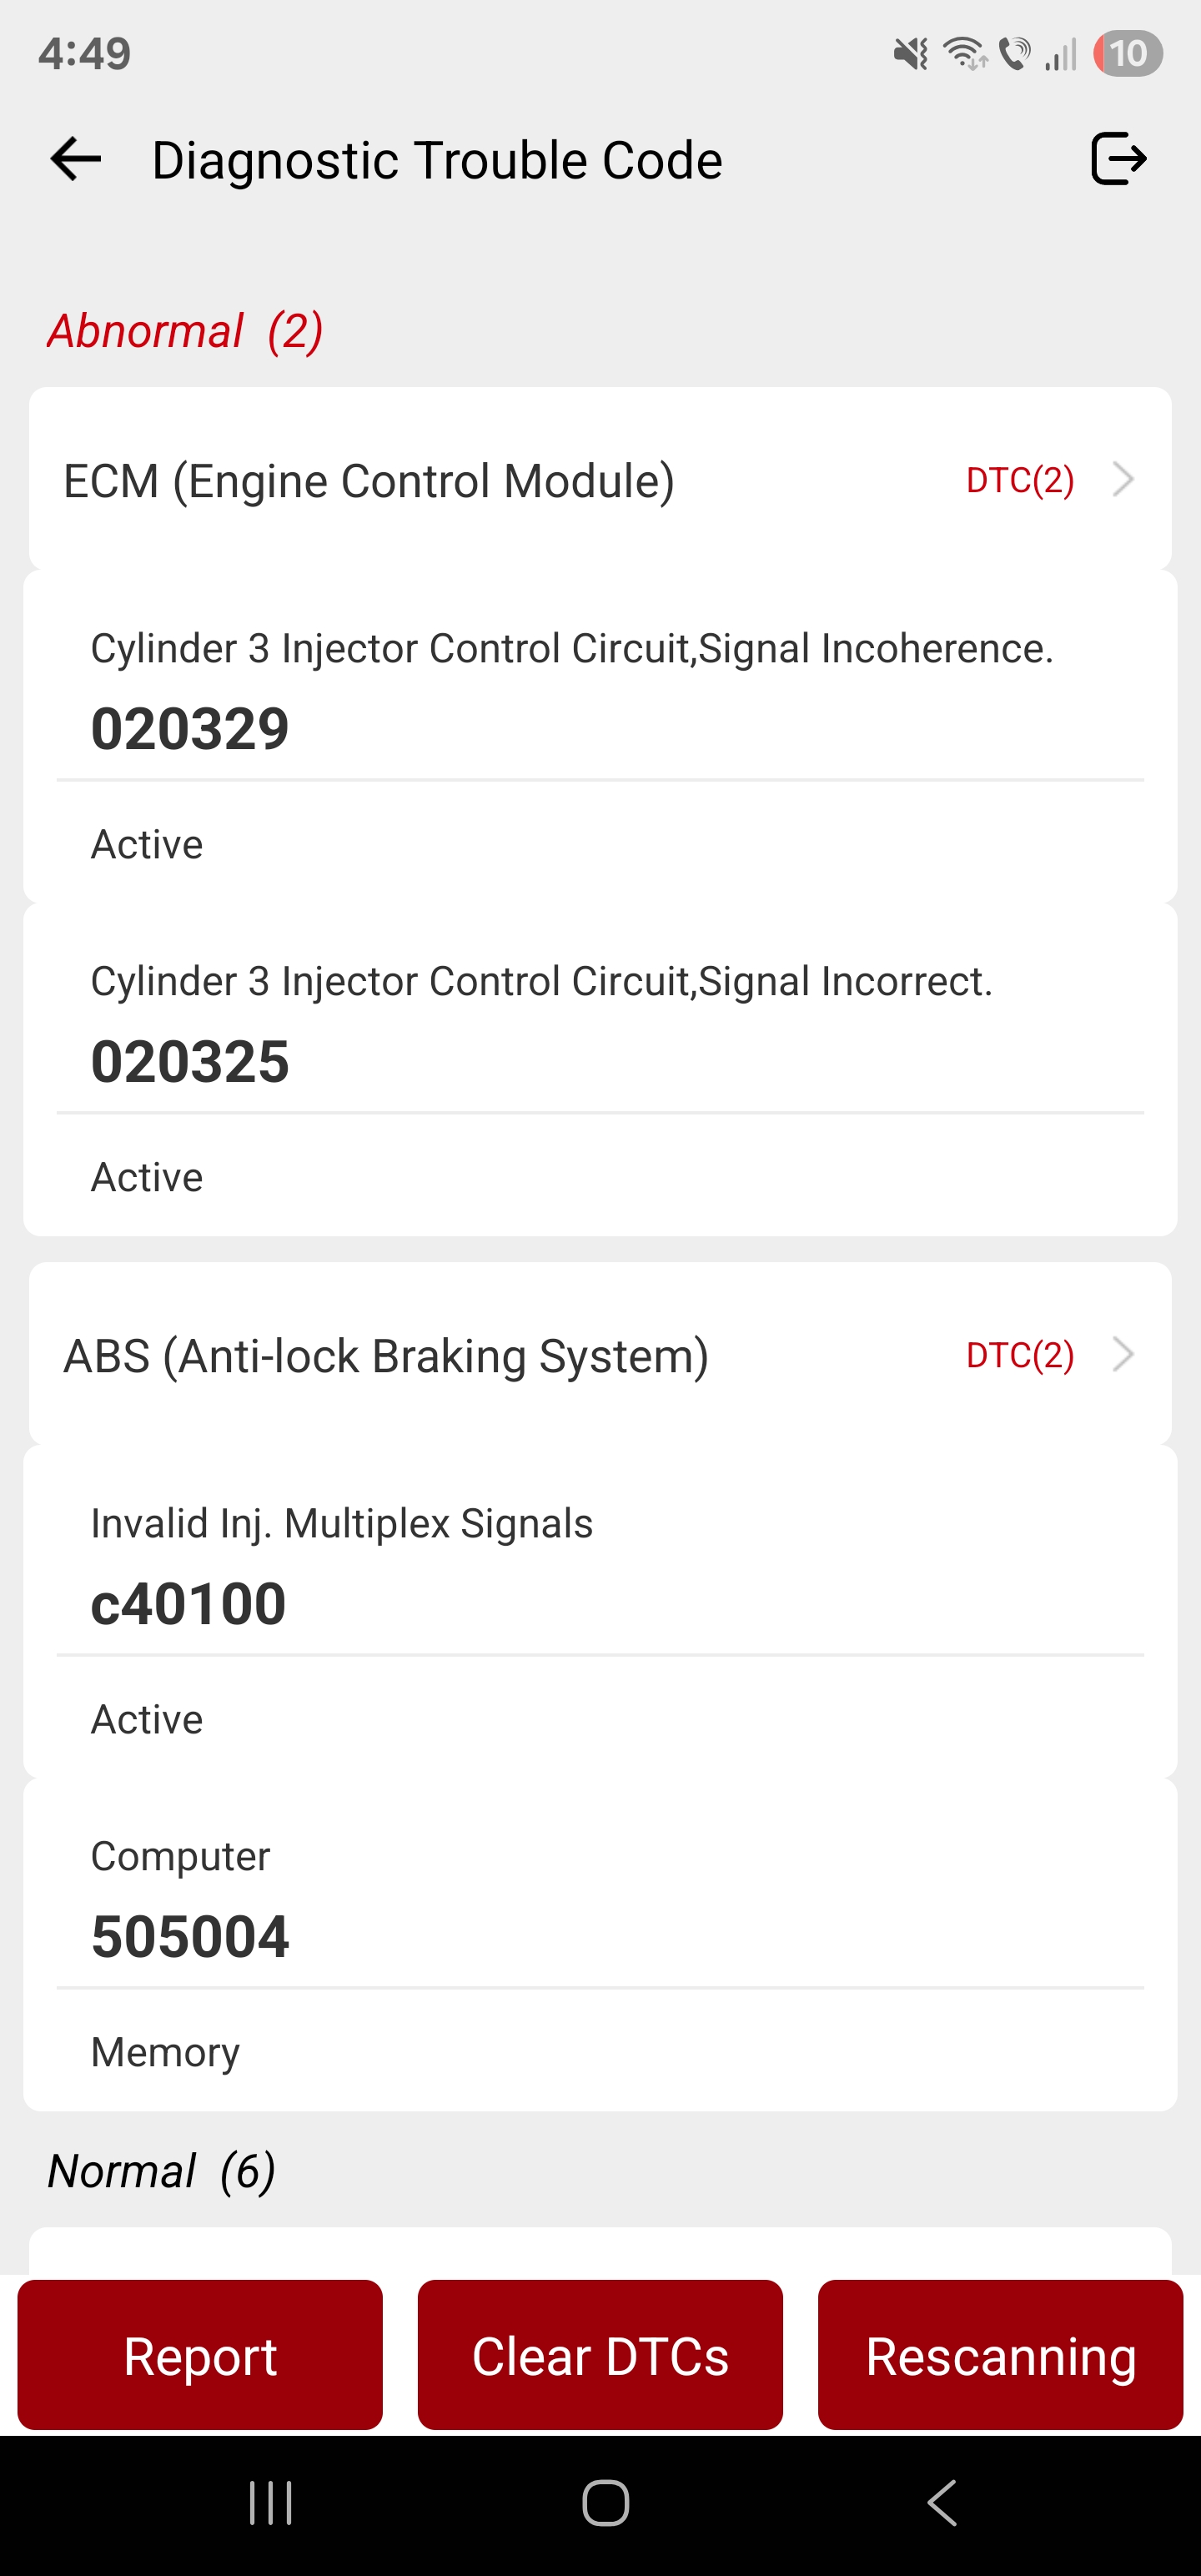
Task: Expand ABS module chevron arrow
Action: 1124,1354
